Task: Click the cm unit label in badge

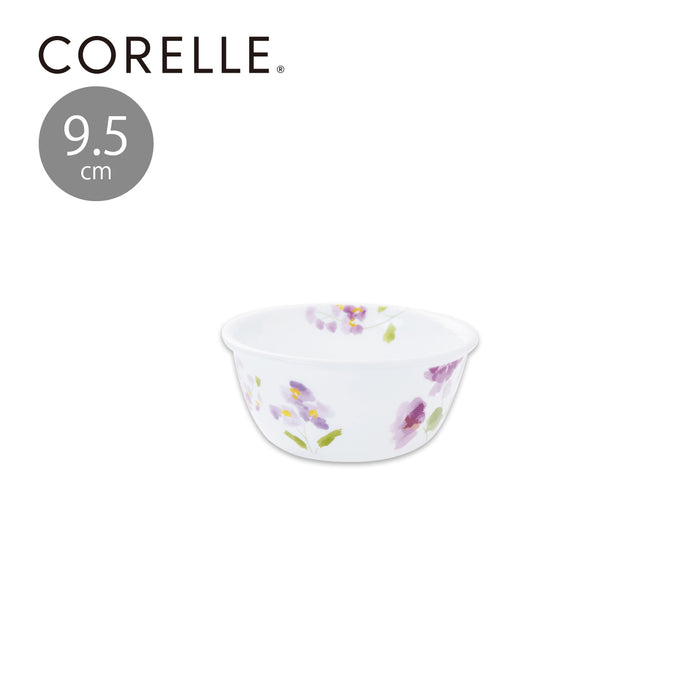Action: click(x=96, y=173)
